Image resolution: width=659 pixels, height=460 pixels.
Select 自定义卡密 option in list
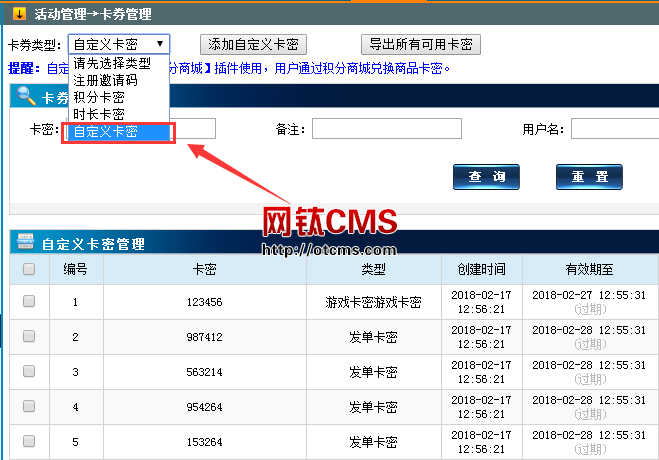coord(119,131)
